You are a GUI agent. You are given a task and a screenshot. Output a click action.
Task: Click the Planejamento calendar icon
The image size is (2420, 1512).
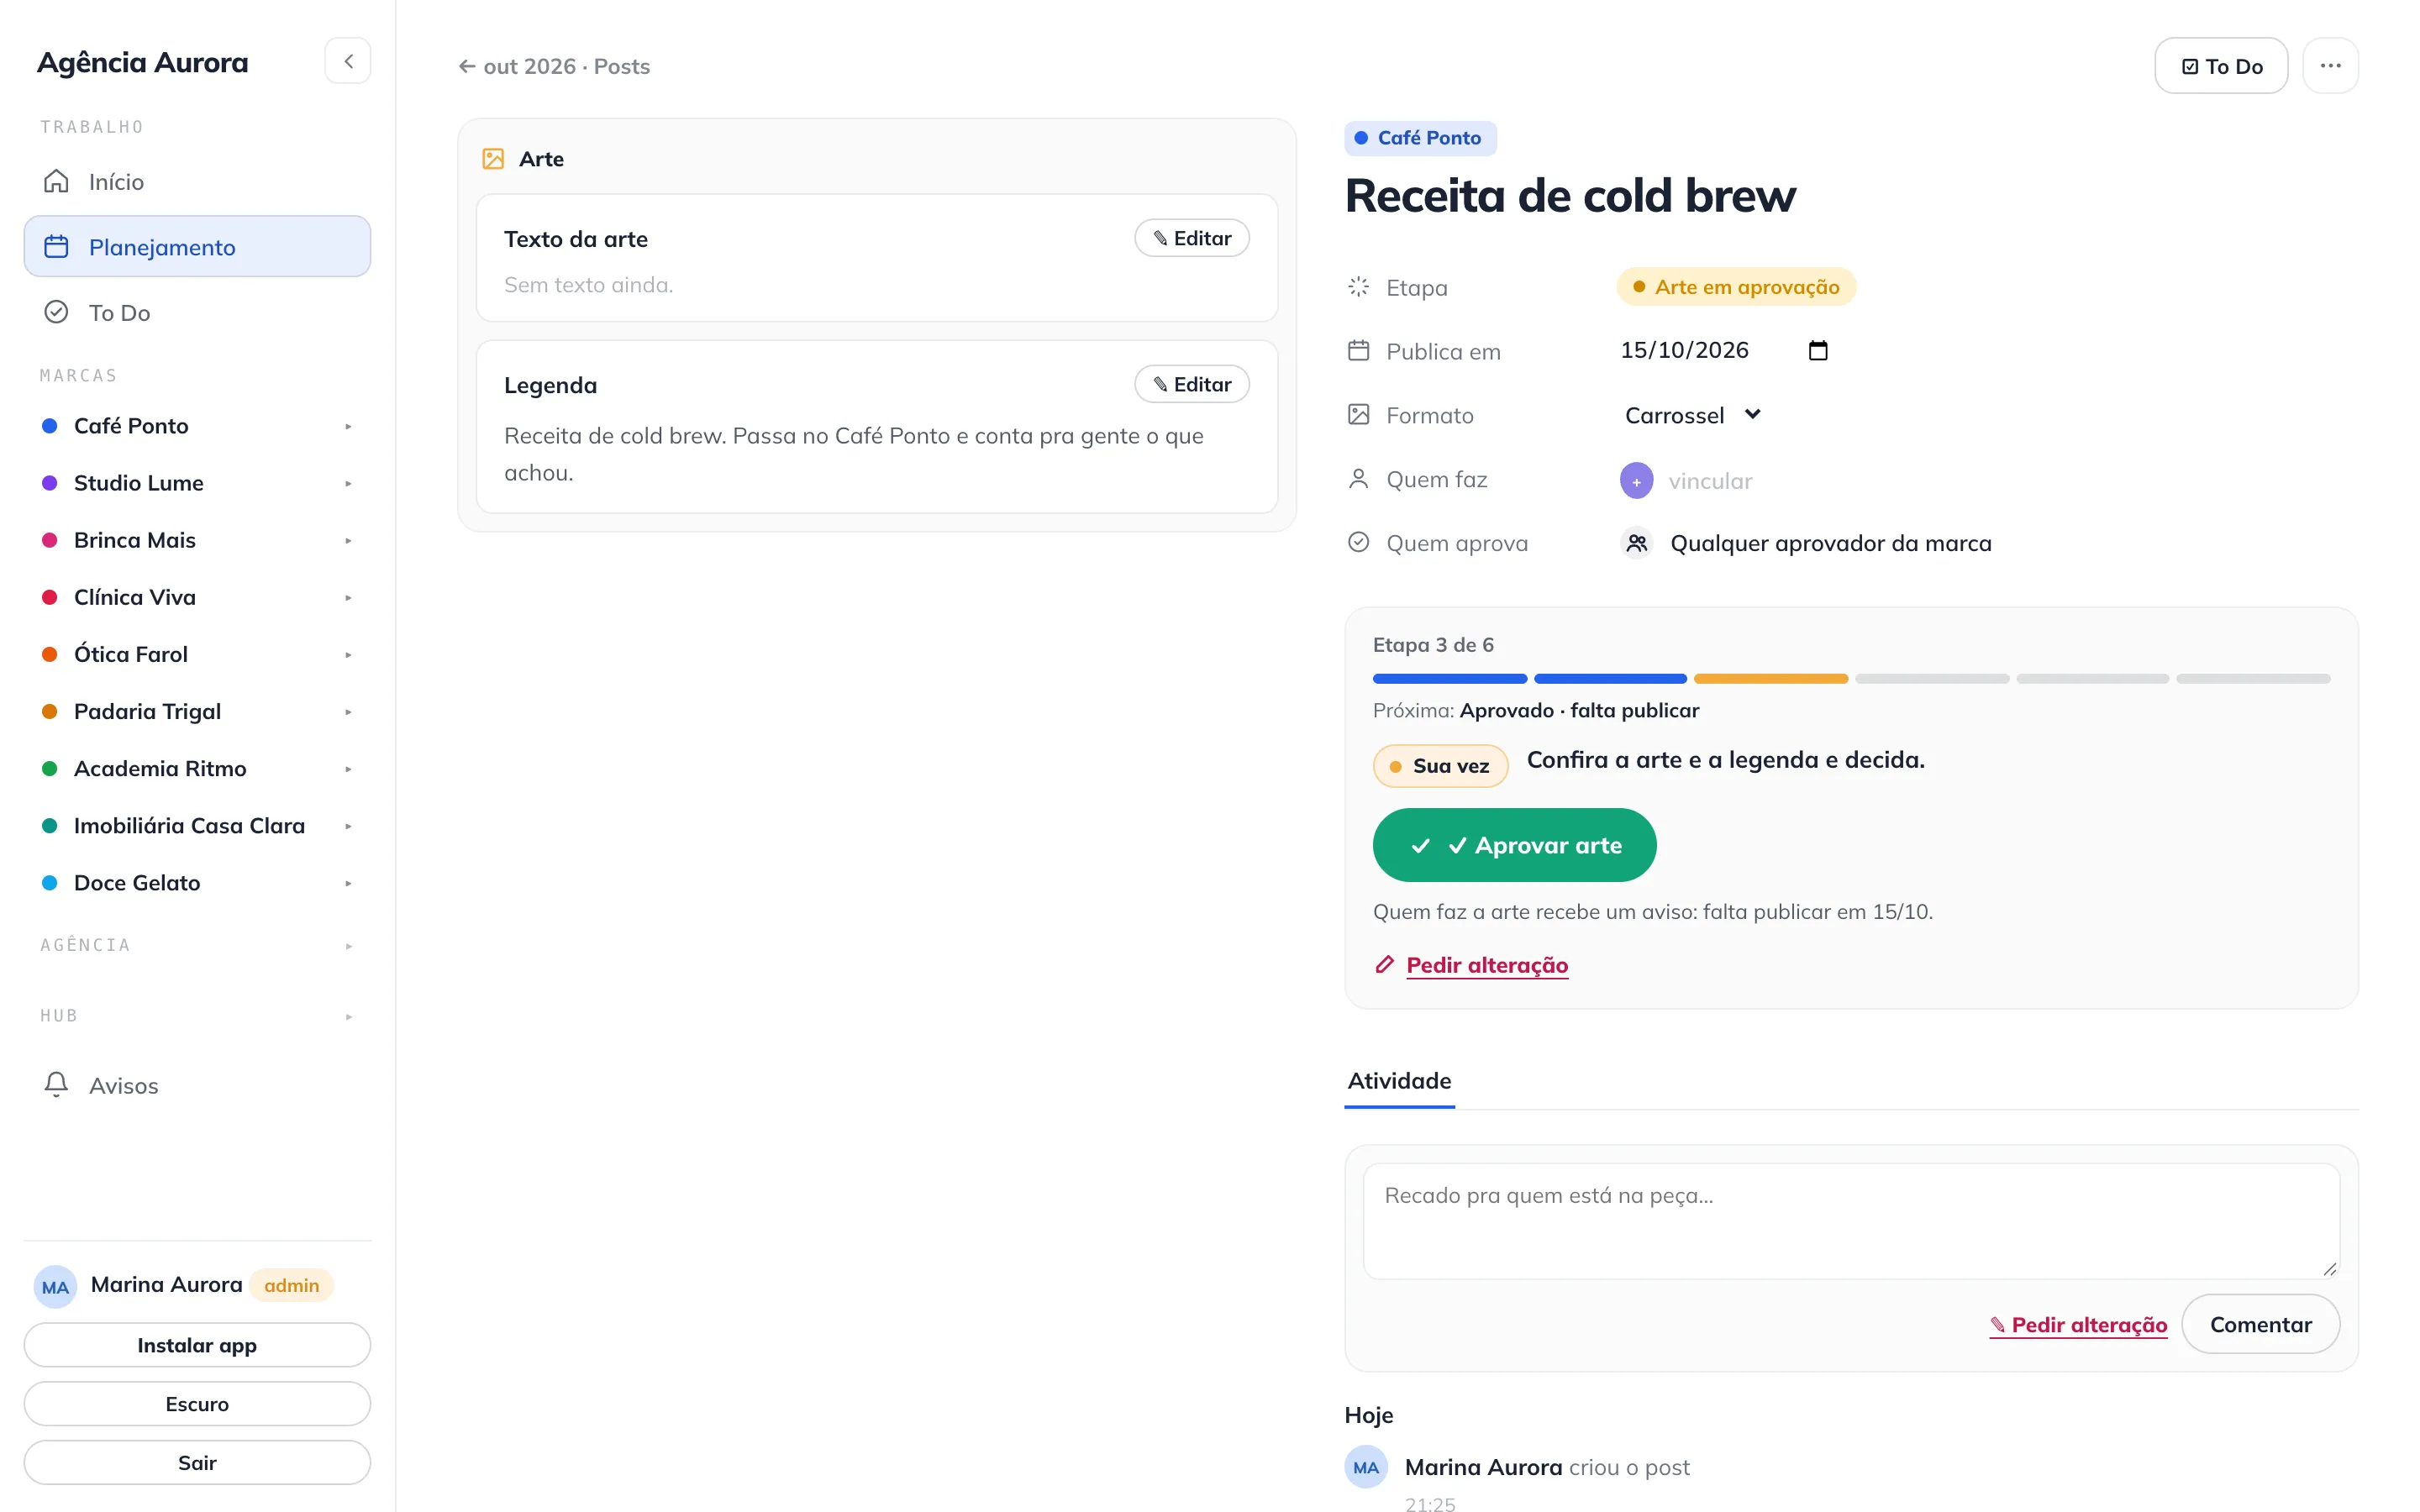[x=56, y=247]
